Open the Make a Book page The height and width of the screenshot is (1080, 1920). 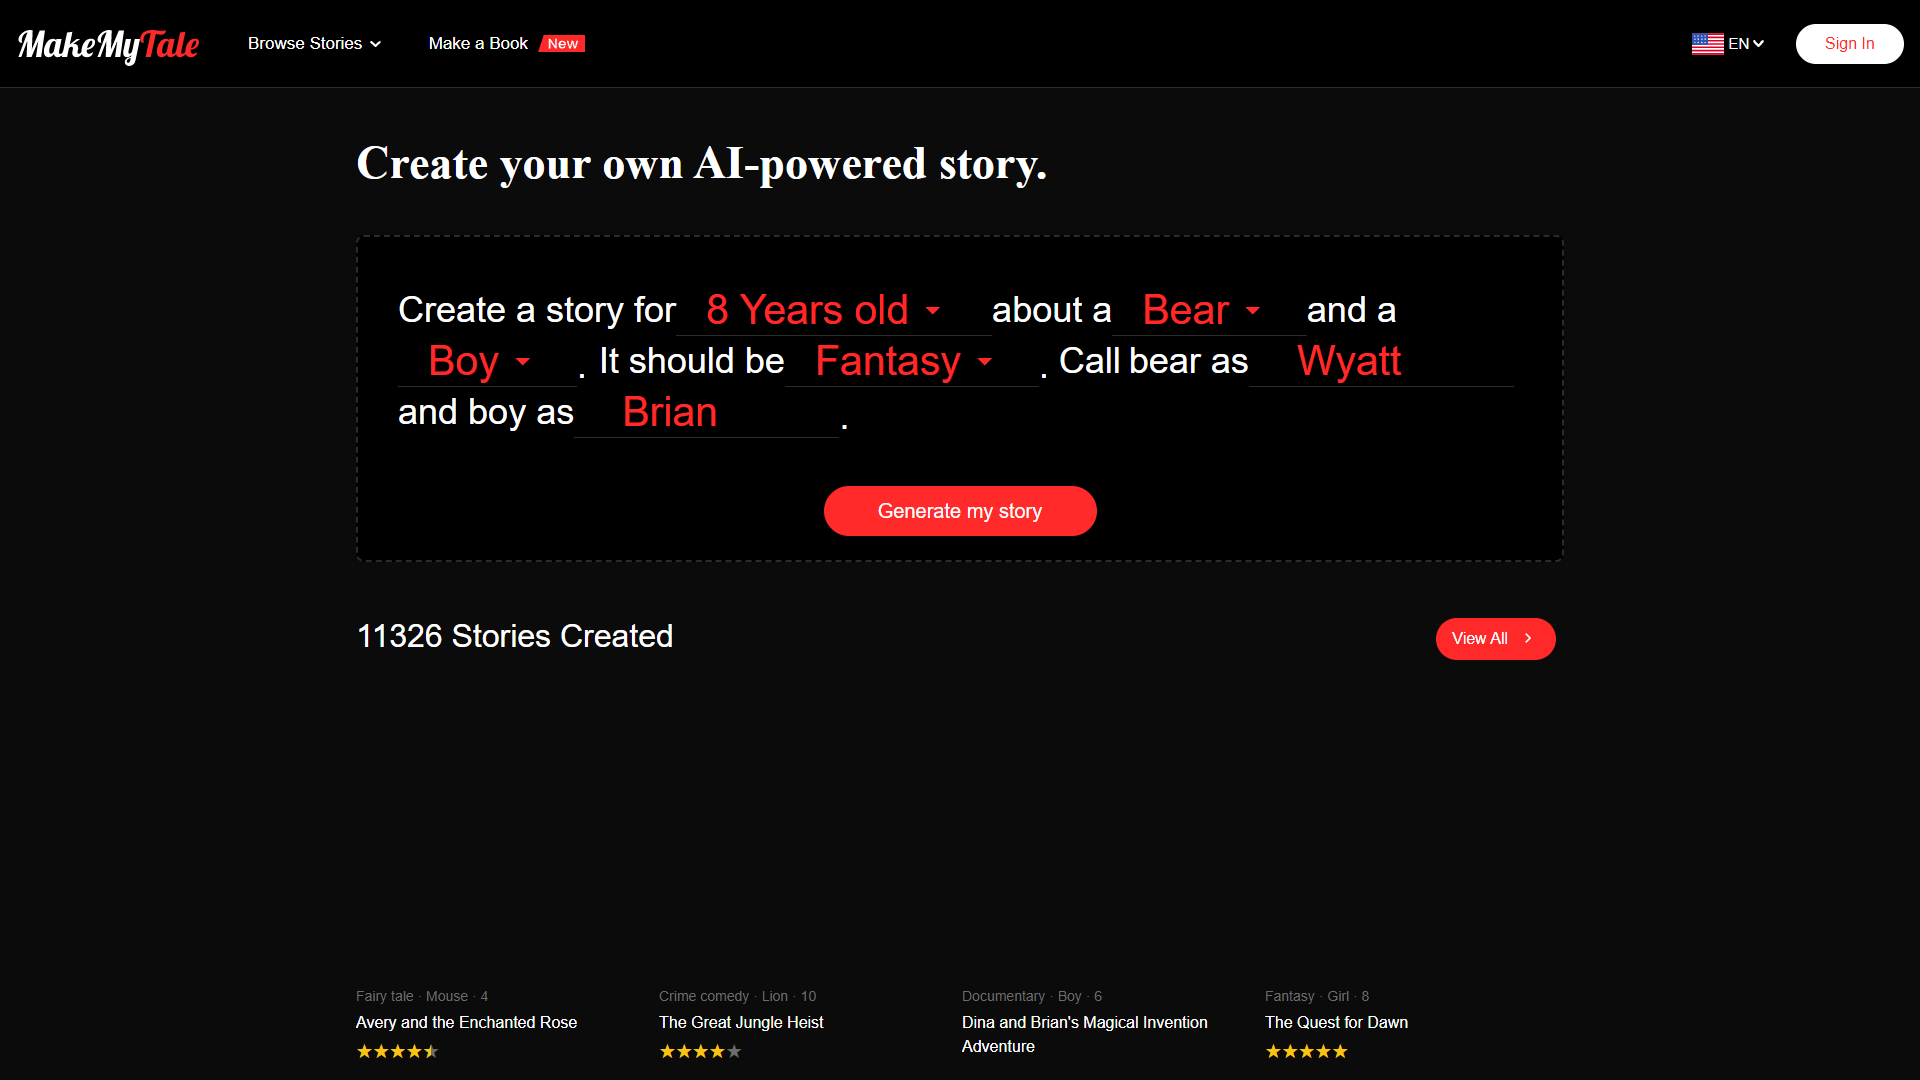[478, 44]
